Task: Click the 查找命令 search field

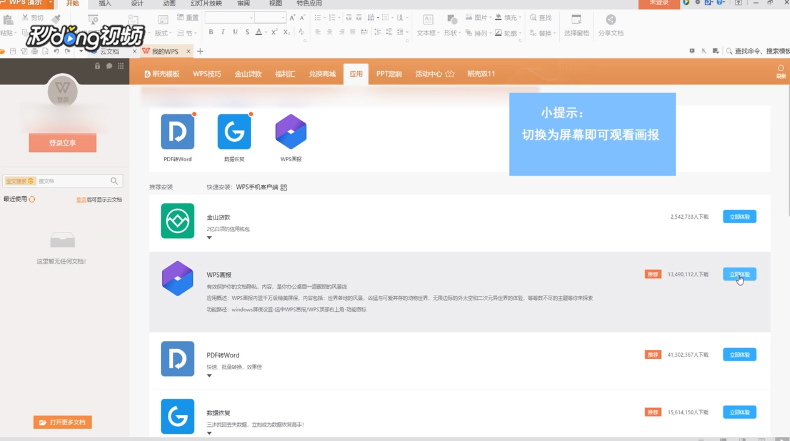Action: pos(758,51)
